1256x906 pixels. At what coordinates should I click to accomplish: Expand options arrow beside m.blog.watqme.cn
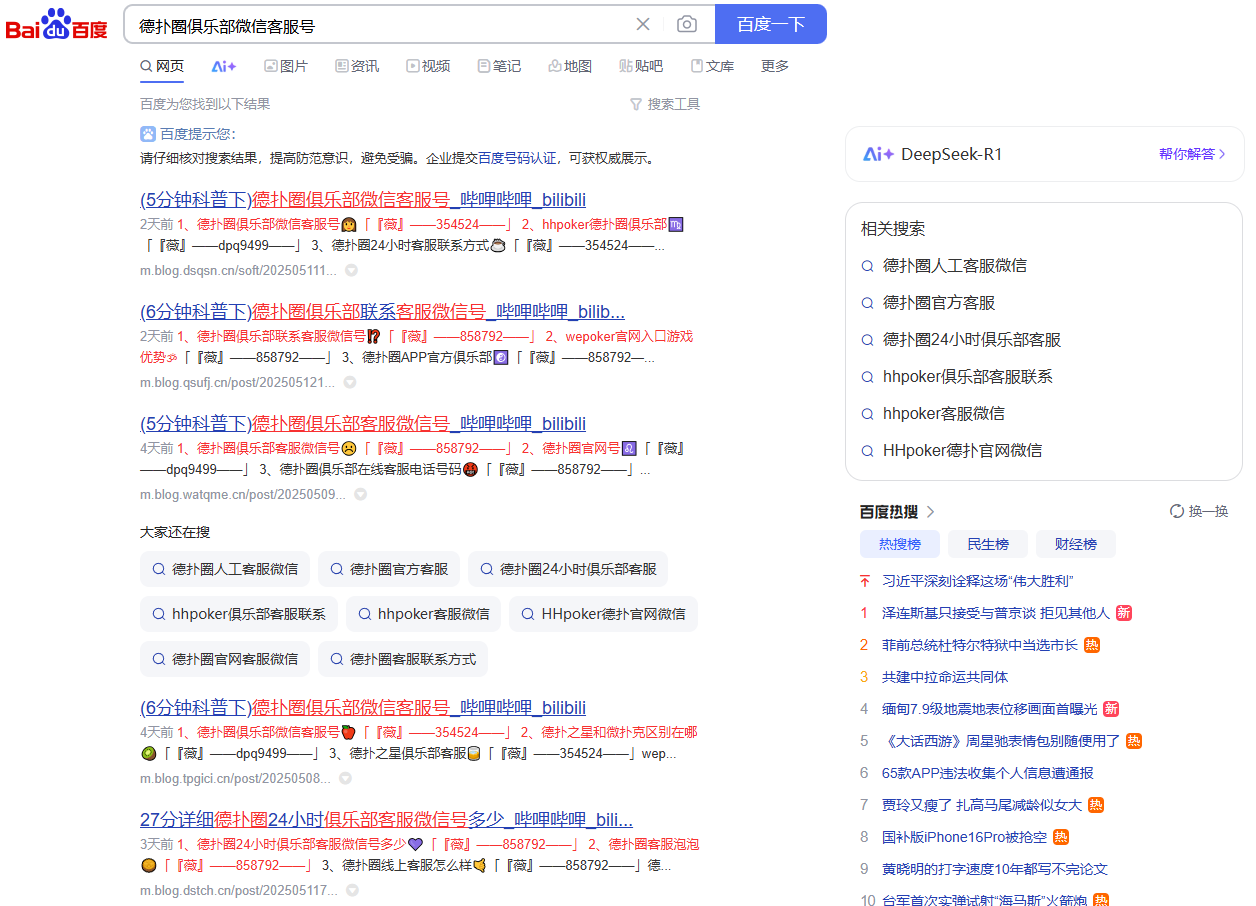(x=360, y=494)
